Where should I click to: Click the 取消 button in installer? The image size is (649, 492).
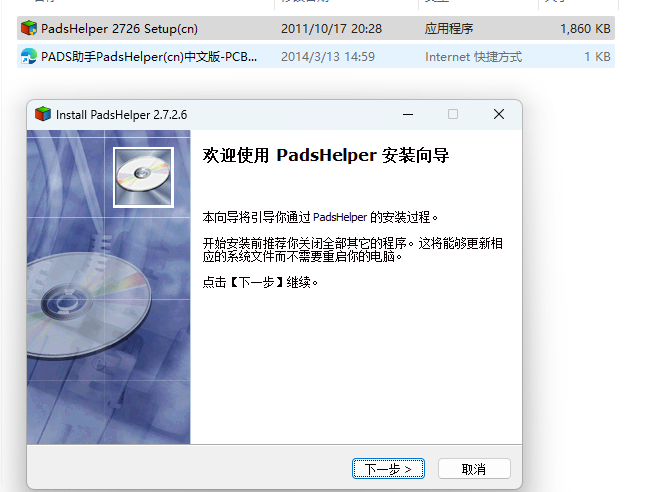[474, 468]
